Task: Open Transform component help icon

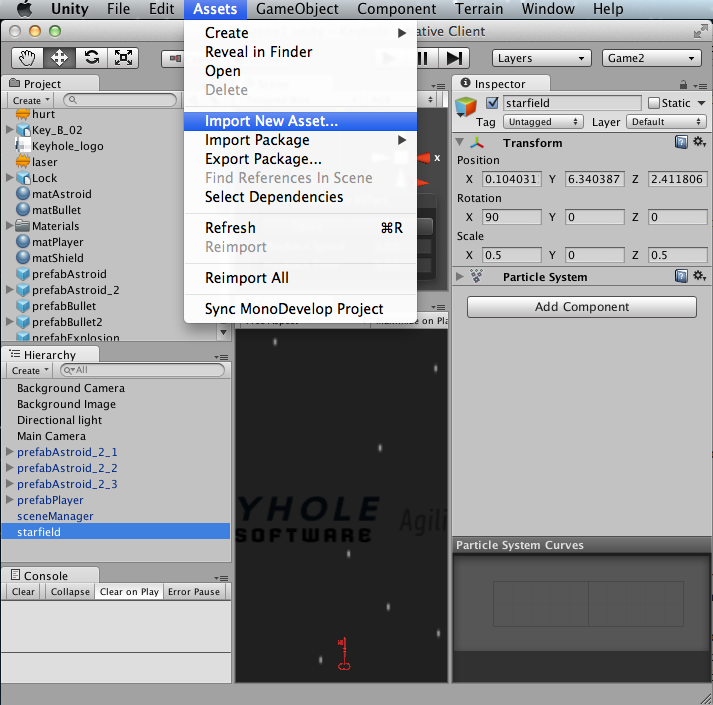Action: (x=681, y=143)
